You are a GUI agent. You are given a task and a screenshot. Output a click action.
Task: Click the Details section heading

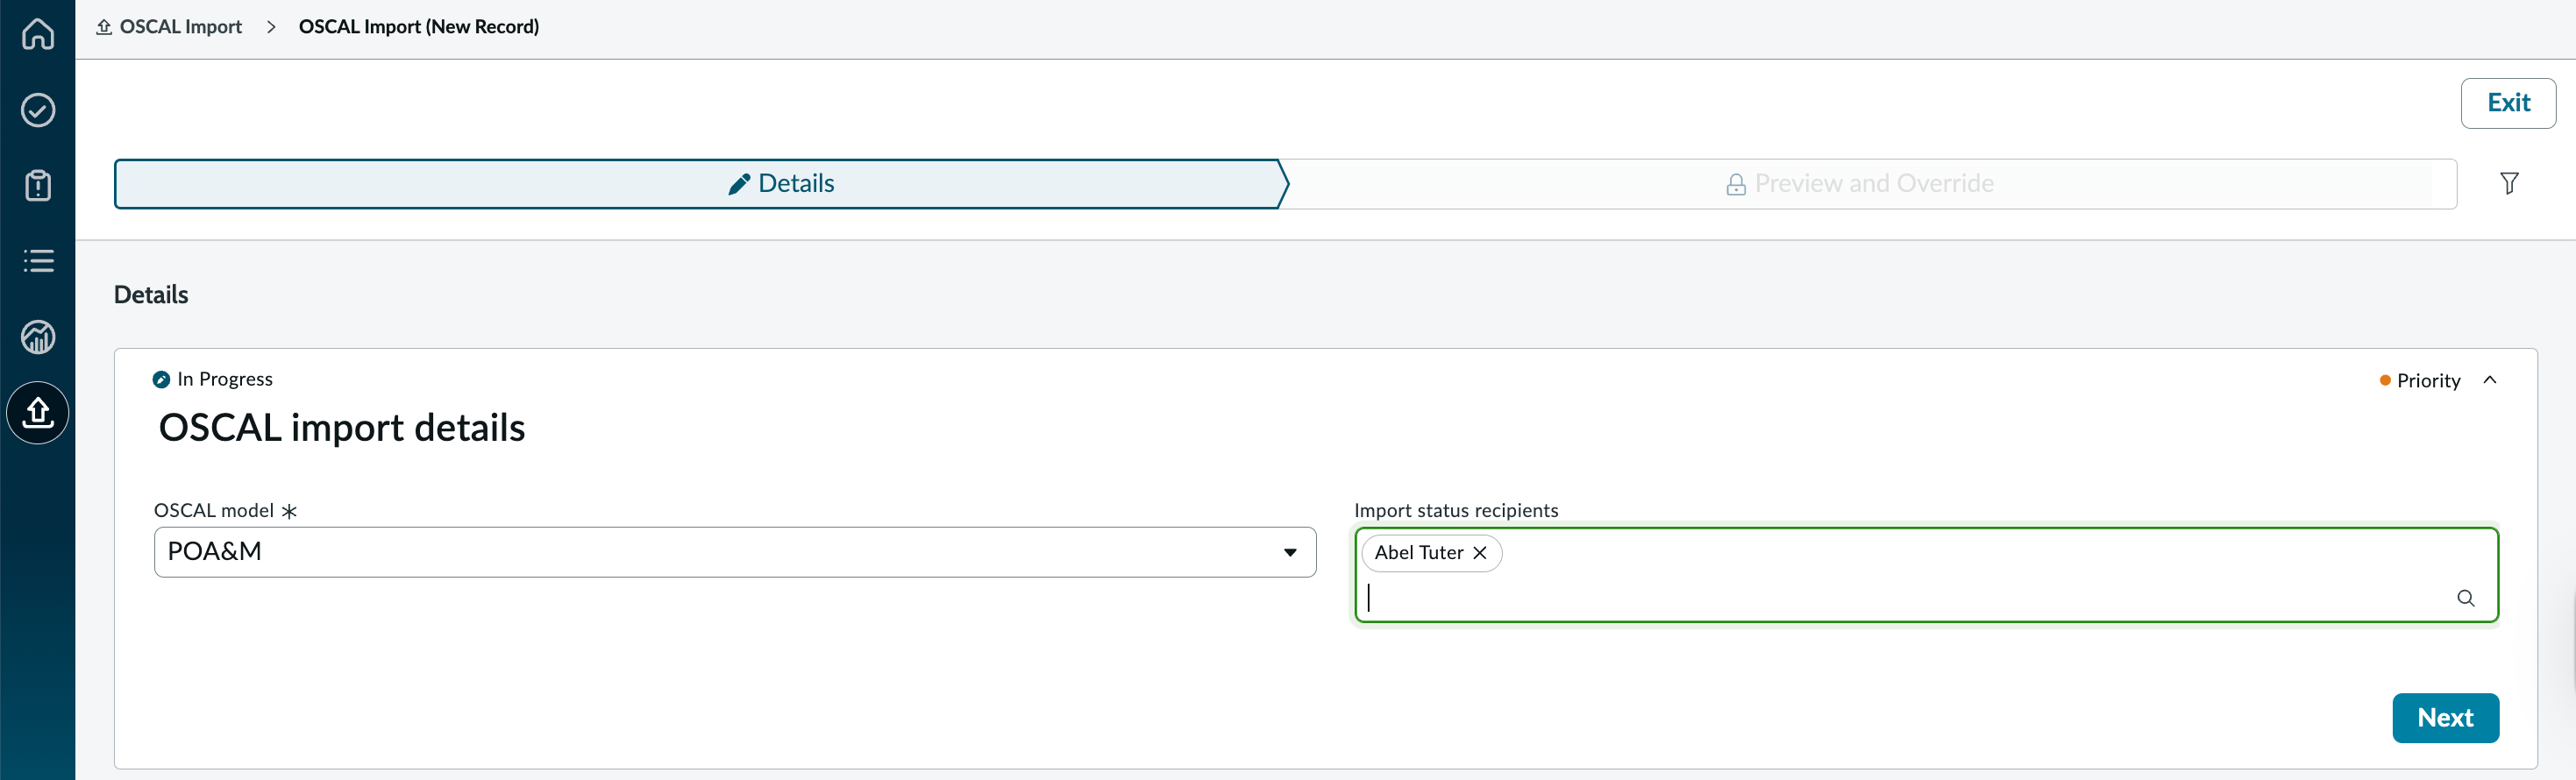[151, 295]
